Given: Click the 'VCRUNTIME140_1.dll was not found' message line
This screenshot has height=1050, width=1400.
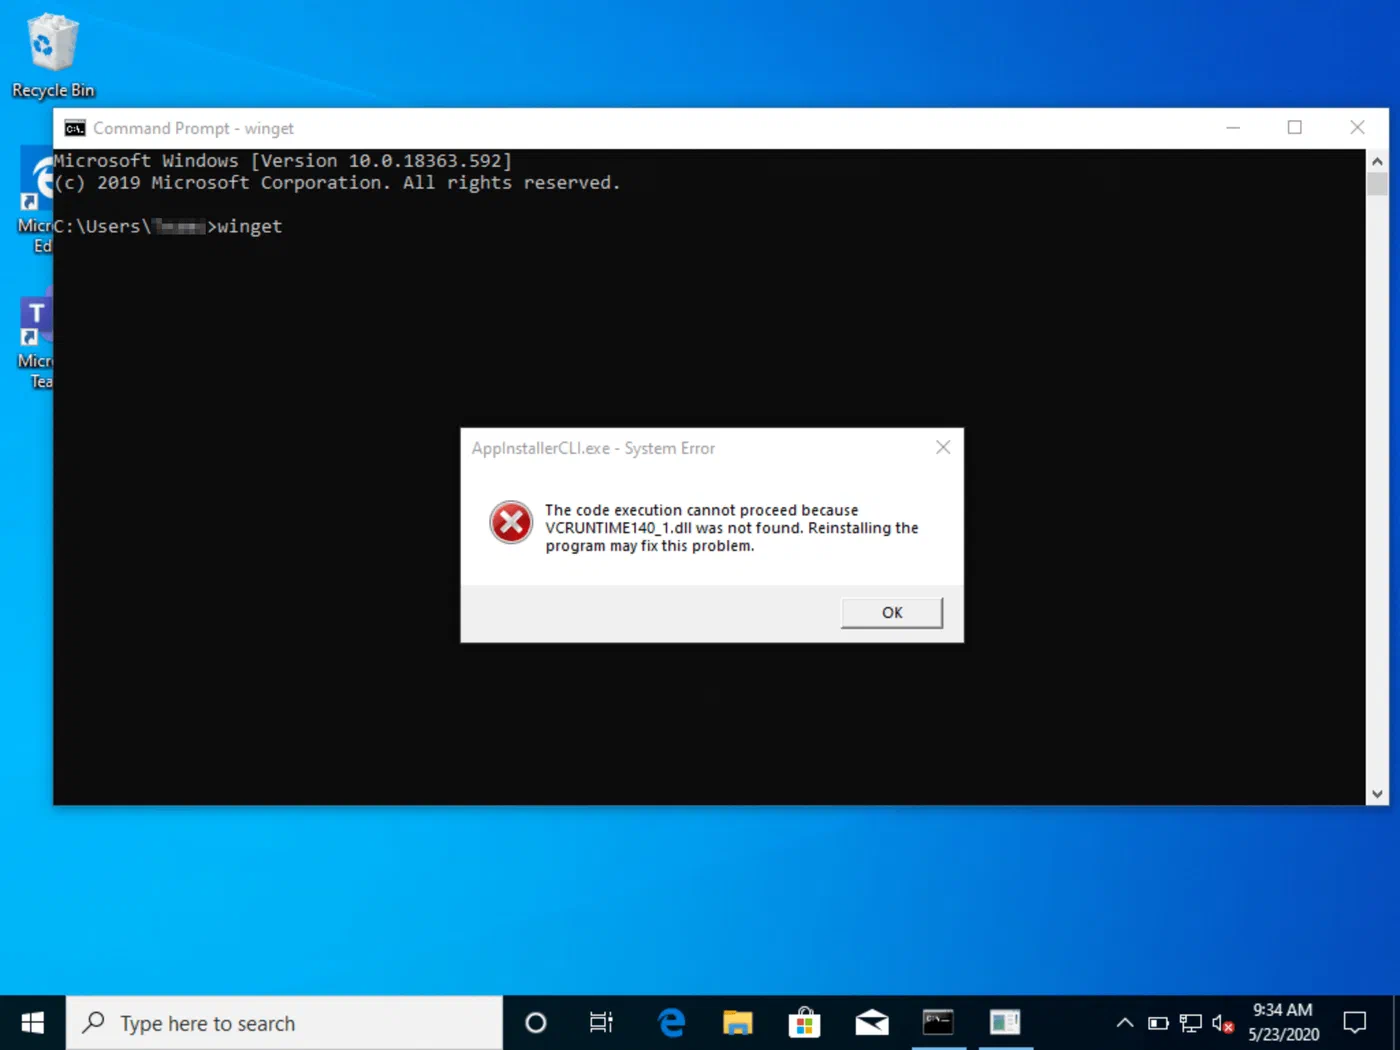Looking at the screenshot, I should click(x=732, y=528).
